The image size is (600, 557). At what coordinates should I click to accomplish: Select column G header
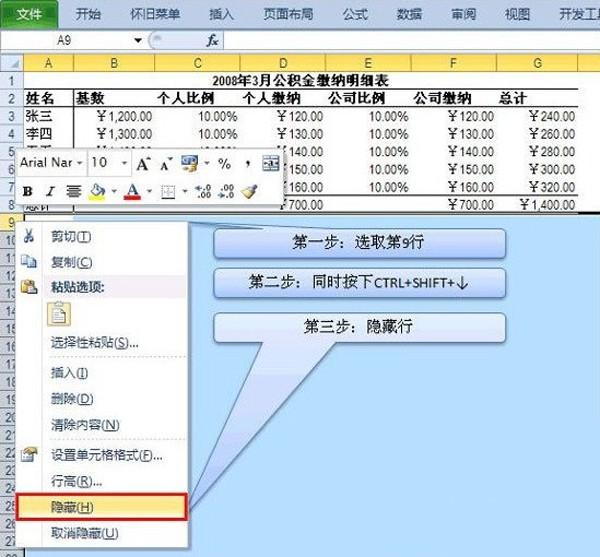(537, 63)
